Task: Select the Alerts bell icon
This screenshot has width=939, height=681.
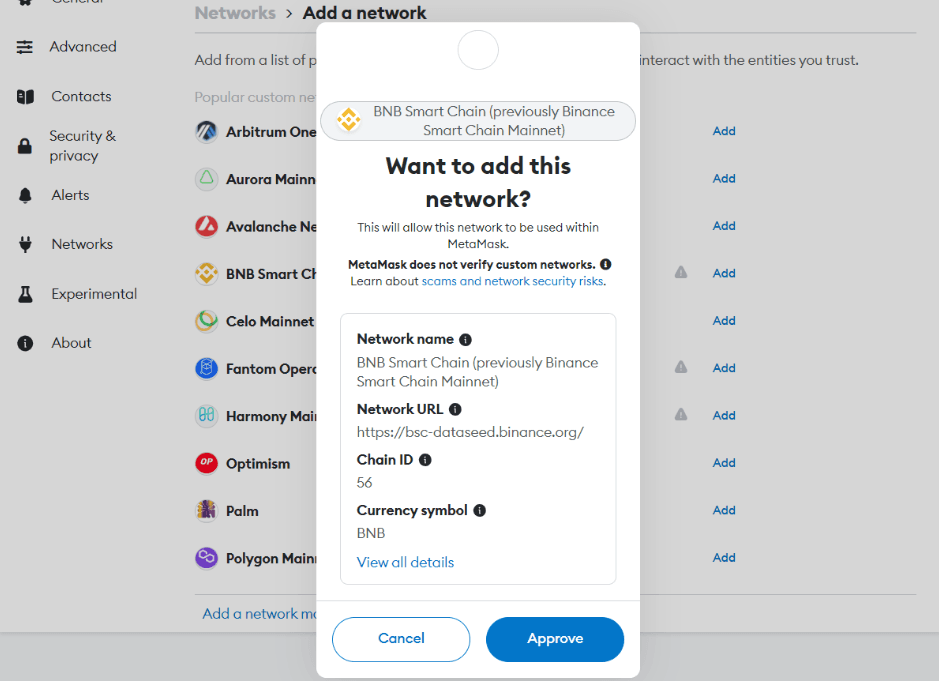Action: click(x=25, y=195)
